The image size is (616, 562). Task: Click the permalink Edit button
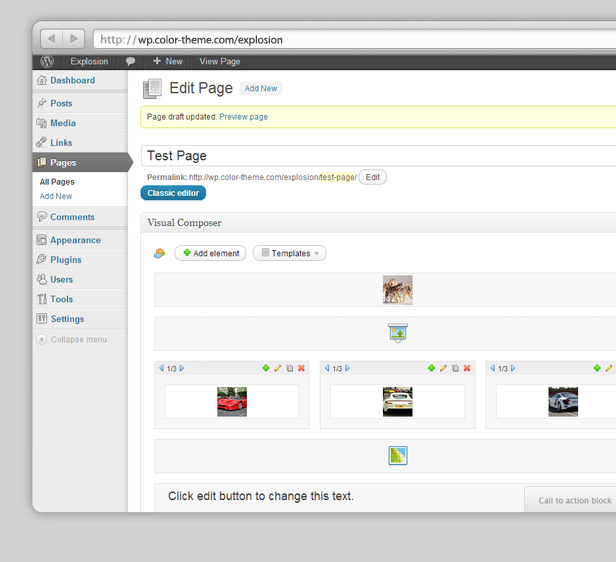pos(372,177)
